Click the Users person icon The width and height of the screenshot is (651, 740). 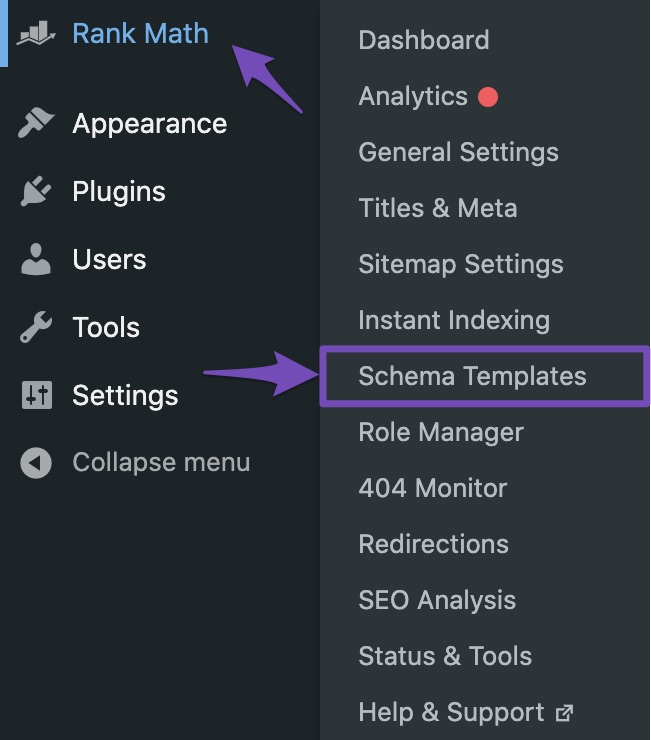click(x=37, y=260)
